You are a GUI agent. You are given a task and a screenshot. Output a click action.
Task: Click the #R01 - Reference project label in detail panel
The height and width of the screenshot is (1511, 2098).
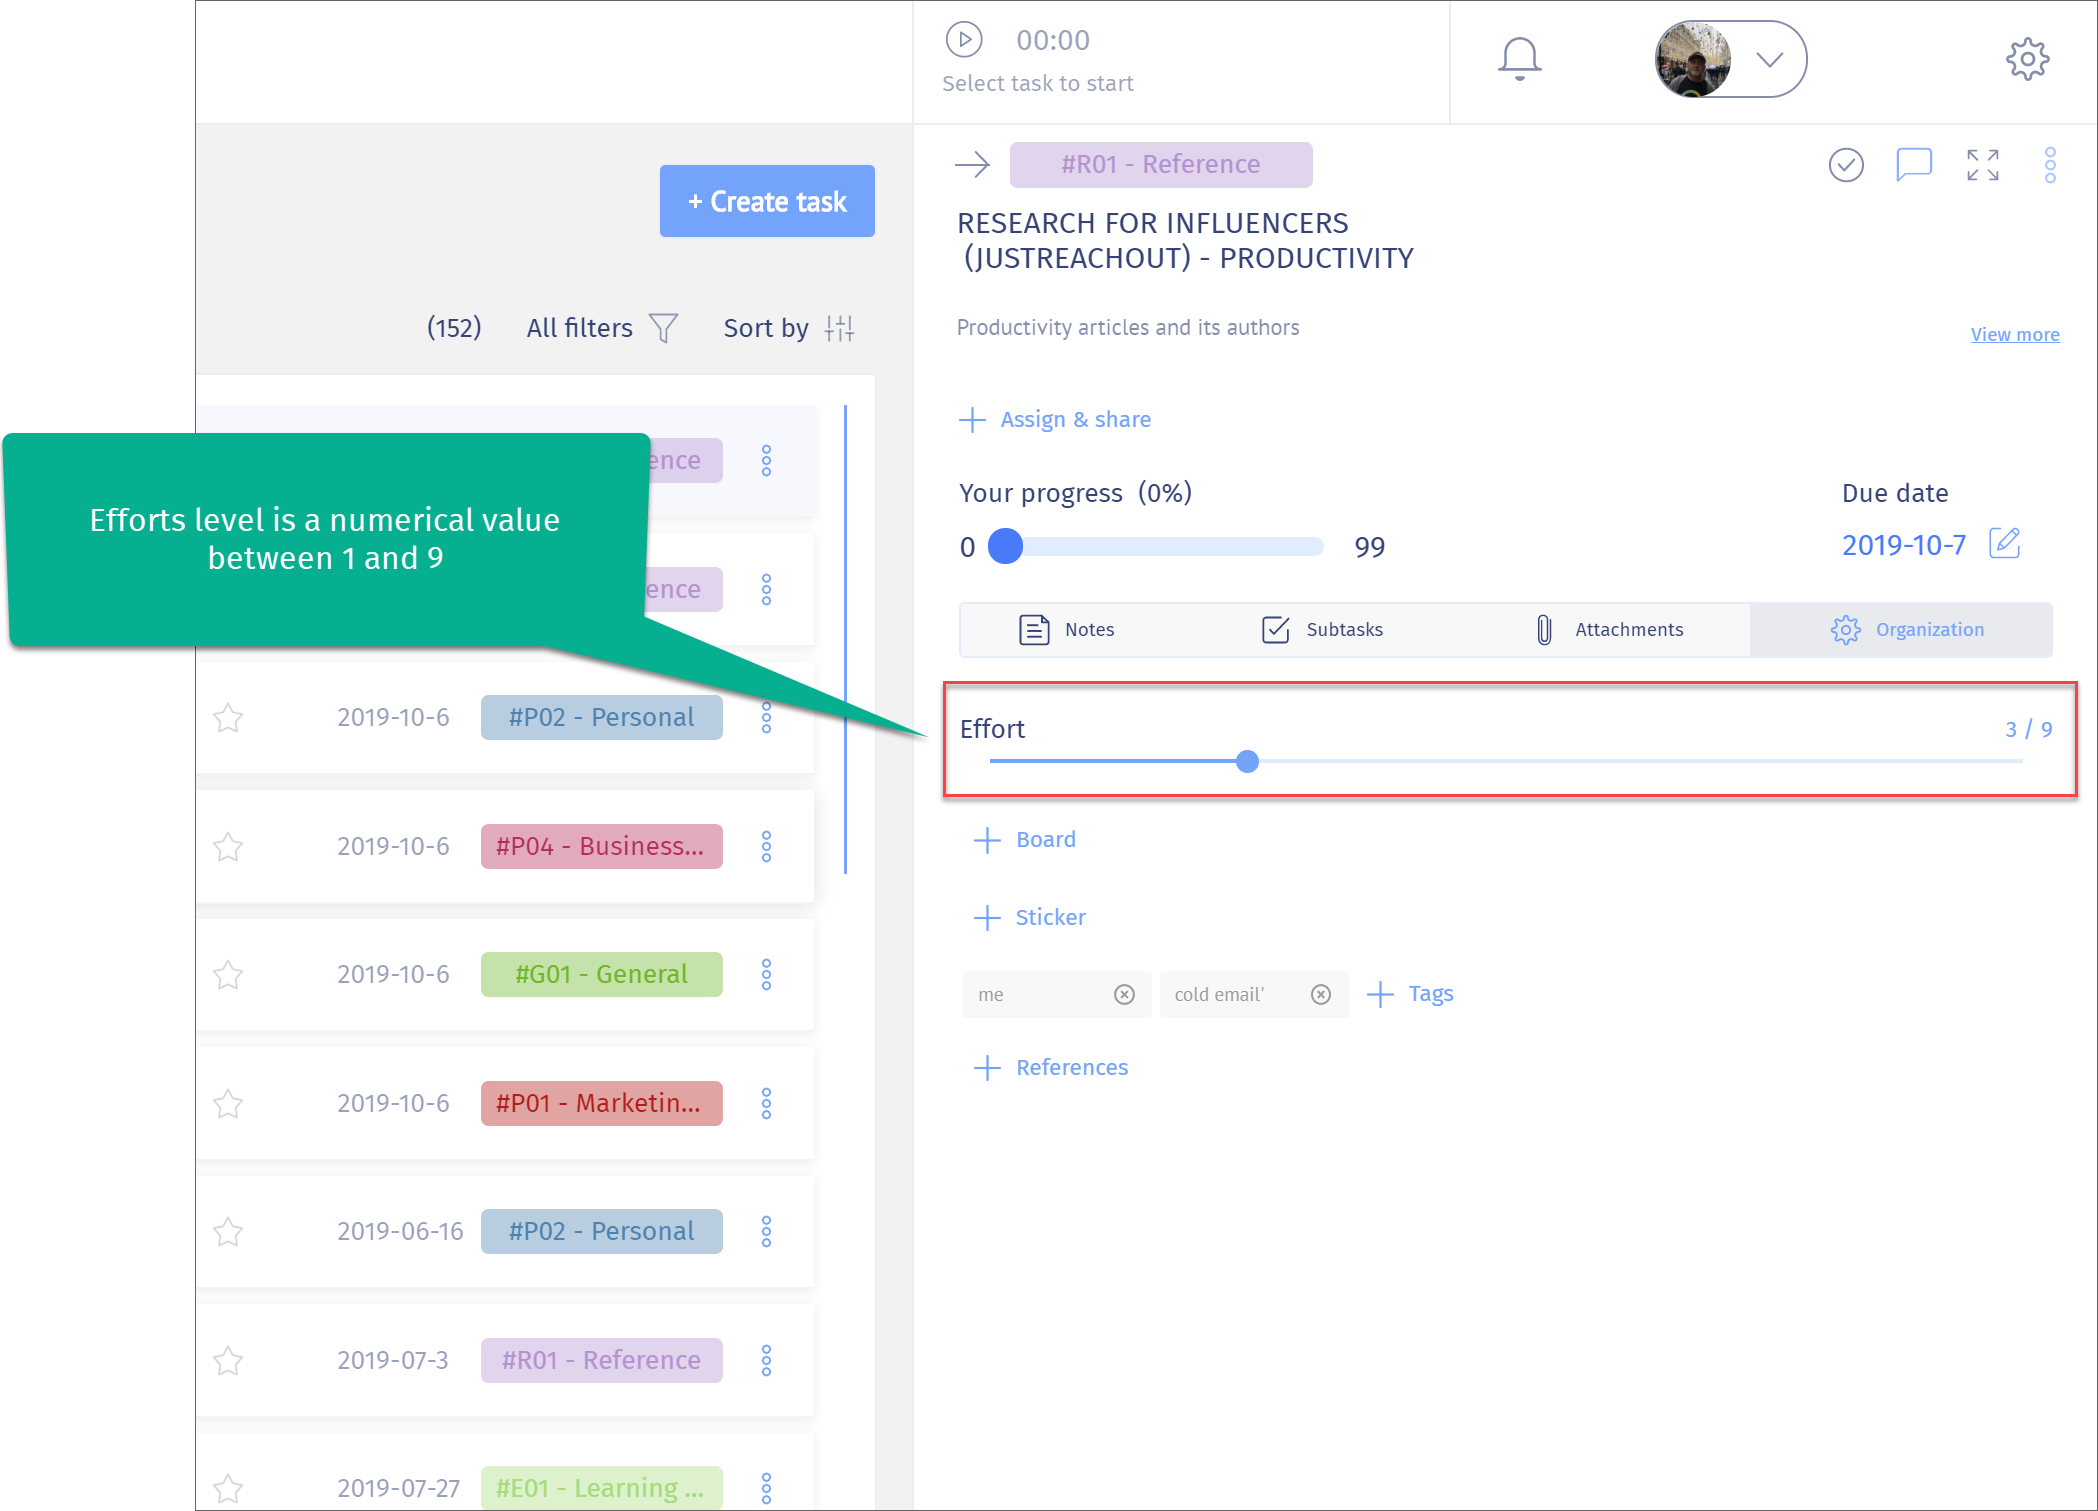click(x=1161, y=164)
